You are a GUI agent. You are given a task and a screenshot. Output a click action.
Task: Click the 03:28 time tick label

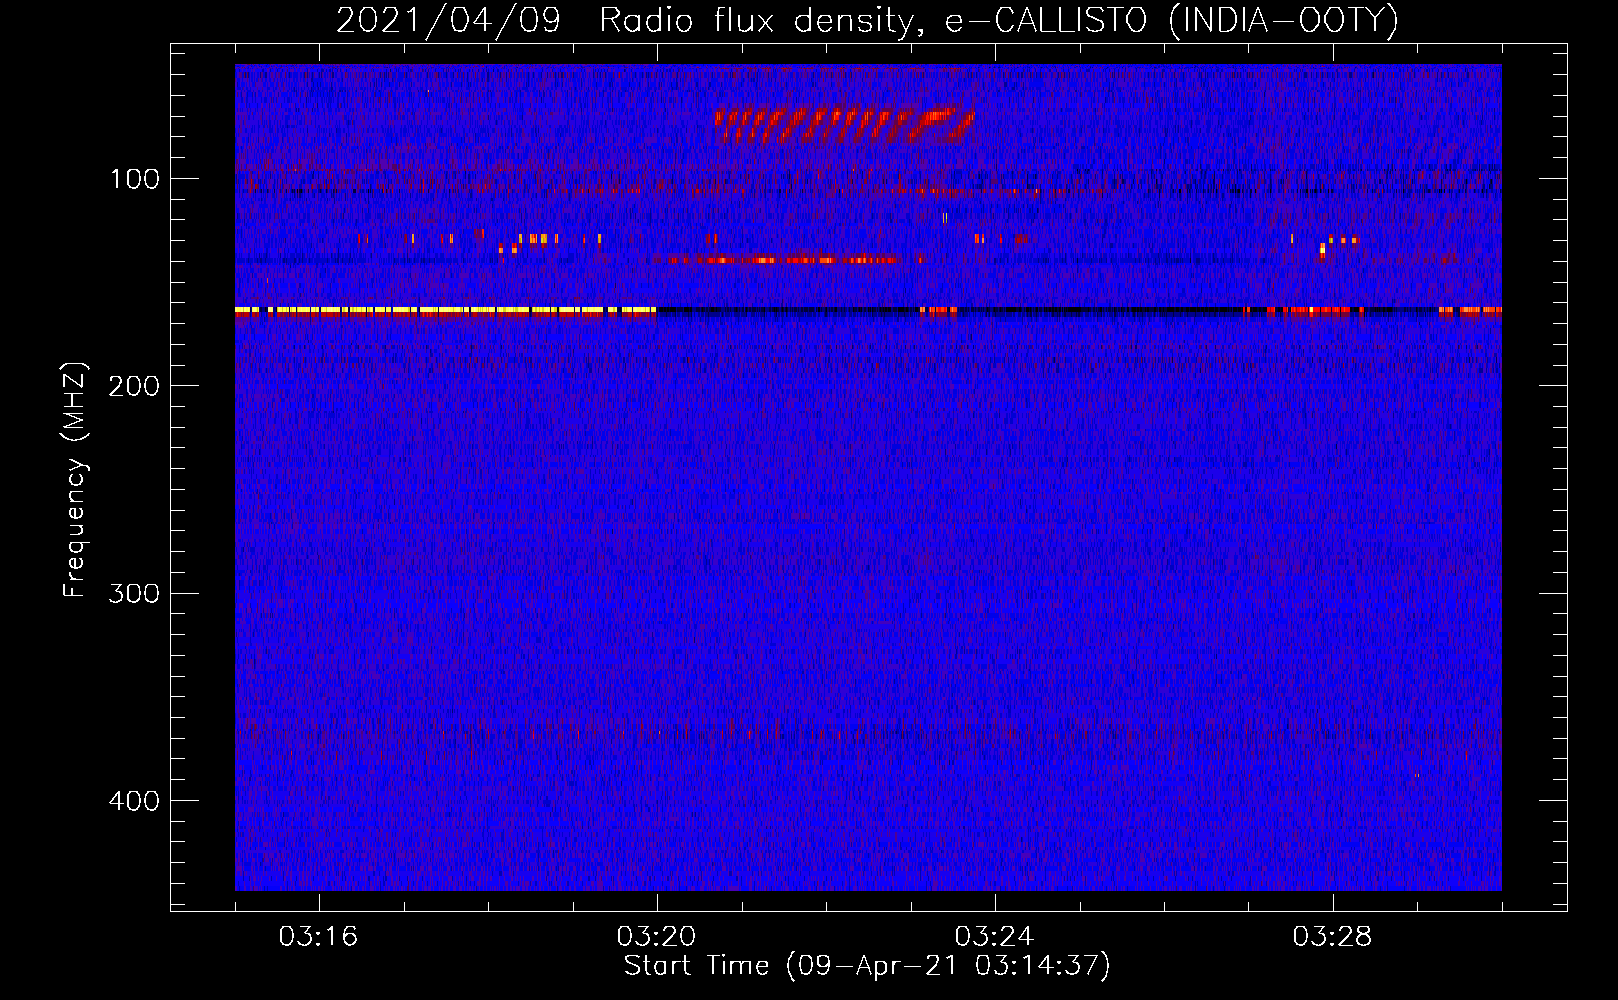pos(1332,937)
